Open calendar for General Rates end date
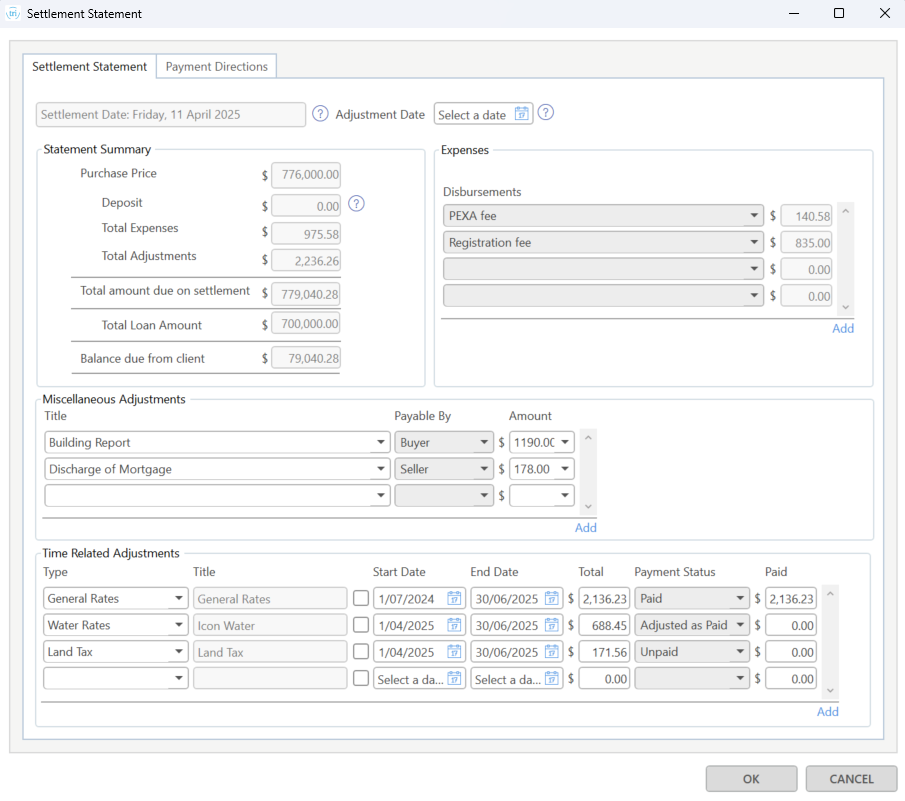Viewport: 905px width, 801px height. tap(551, 599)
